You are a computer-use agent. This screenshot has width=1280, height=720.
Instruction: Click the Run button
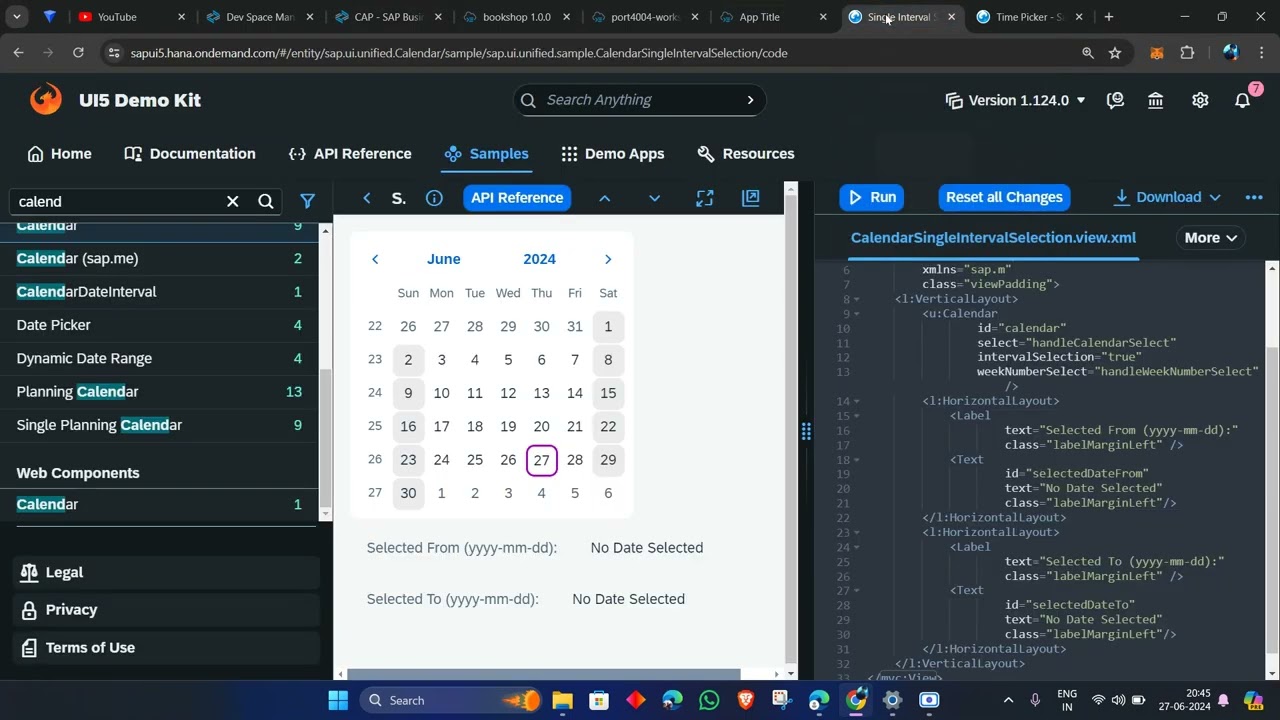coord(872,197)
